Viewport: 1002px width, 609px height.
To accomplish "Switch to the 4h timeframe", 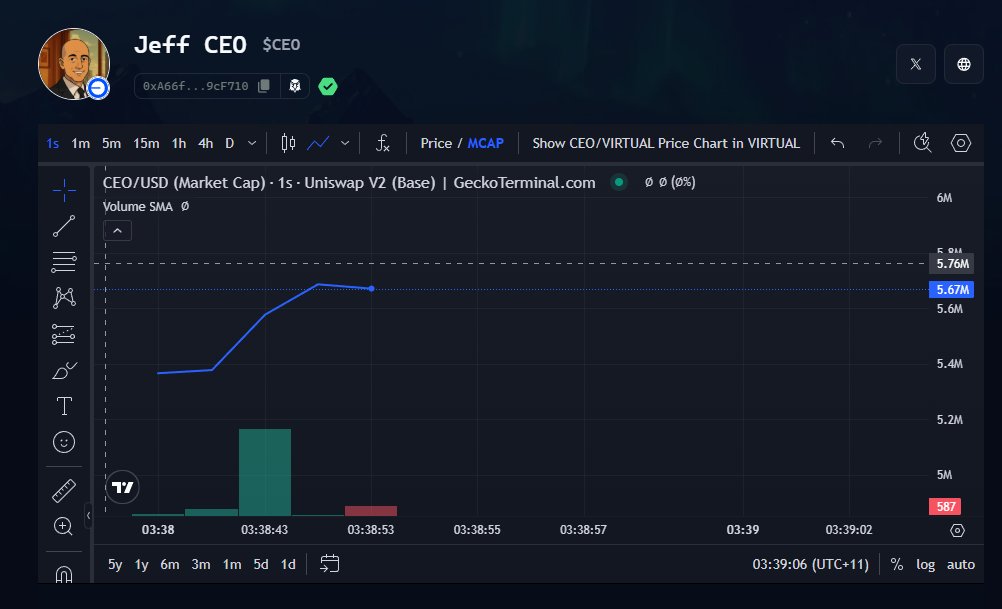I will 206,143.
